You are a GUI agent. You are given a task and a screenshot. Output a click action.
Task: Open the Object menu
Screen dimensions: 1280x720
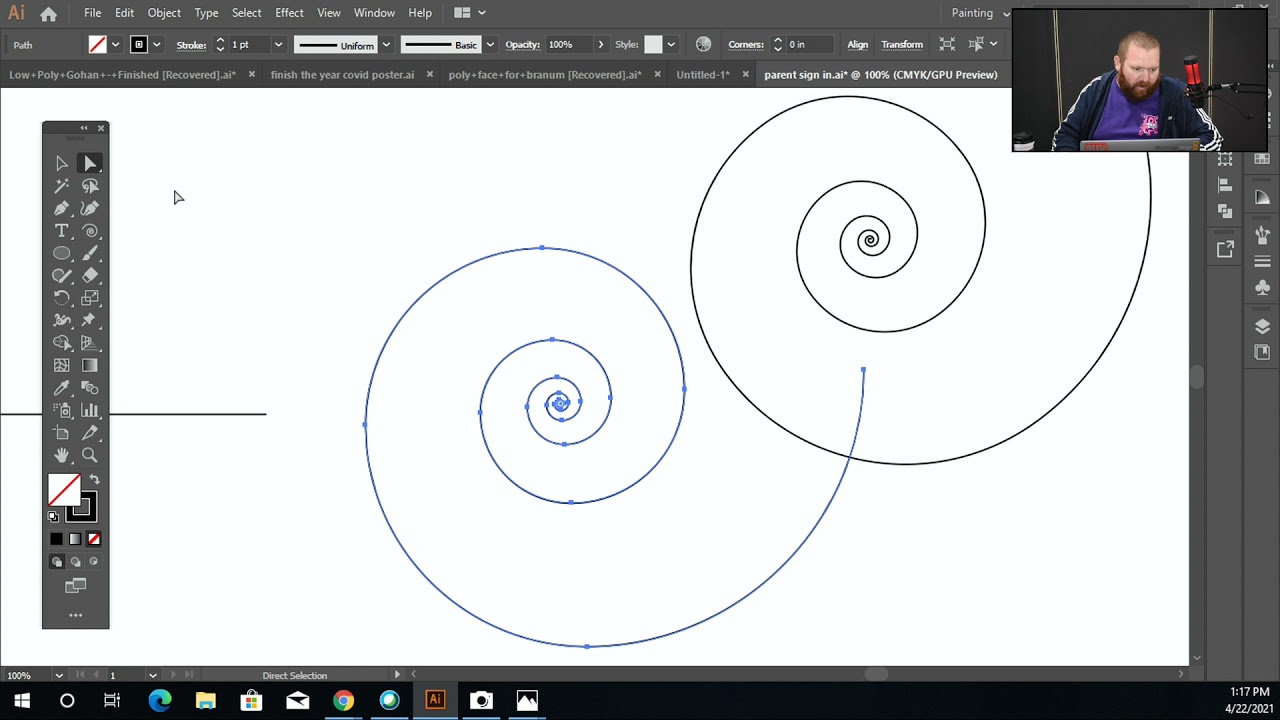164,13
